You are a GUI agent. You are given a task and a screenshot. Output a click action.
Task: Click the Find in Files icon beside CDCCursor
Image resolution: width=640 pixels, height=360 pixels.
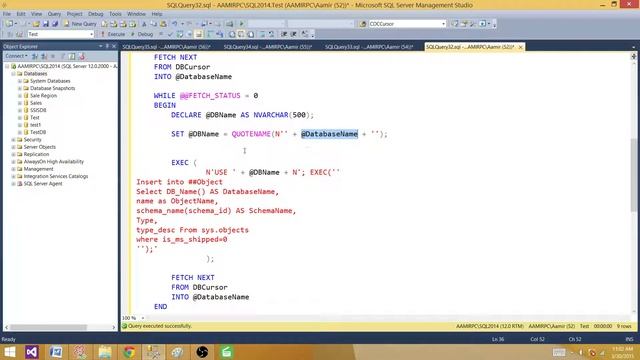[362, 24]
